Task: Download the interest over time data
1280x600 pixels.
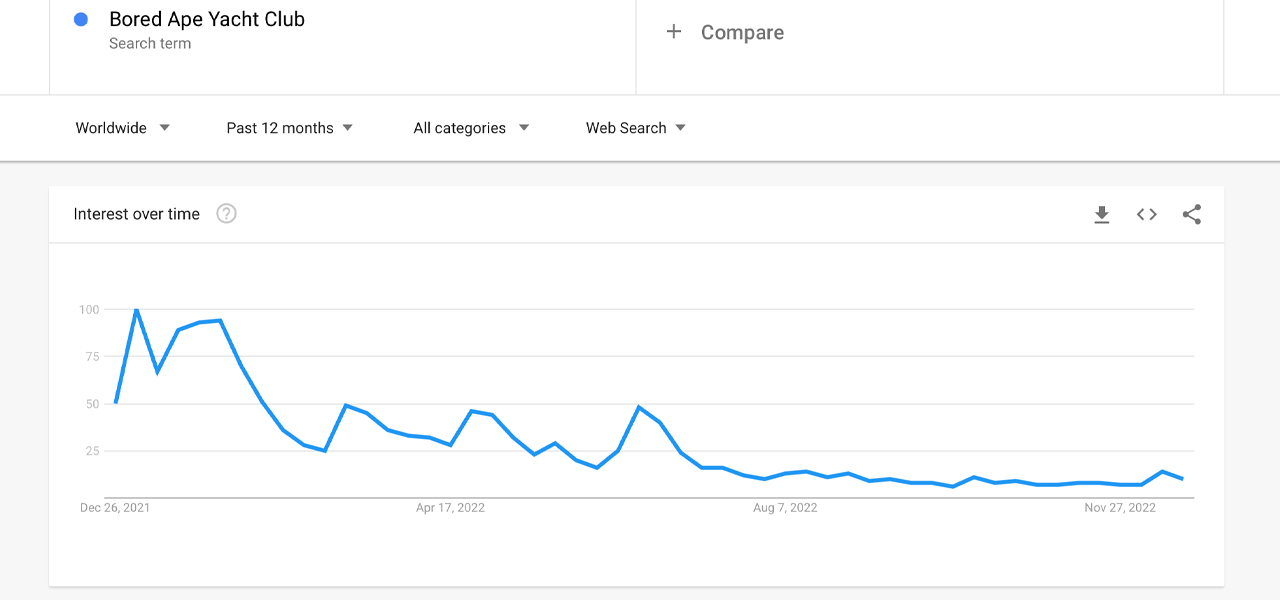Action: click(x=1102, y=214)
